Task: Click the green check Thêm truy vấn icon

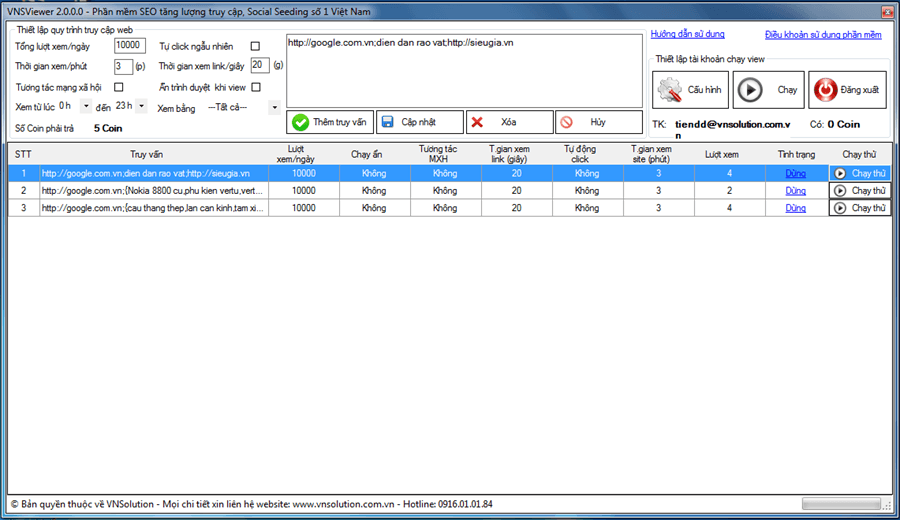Action: 300,122
